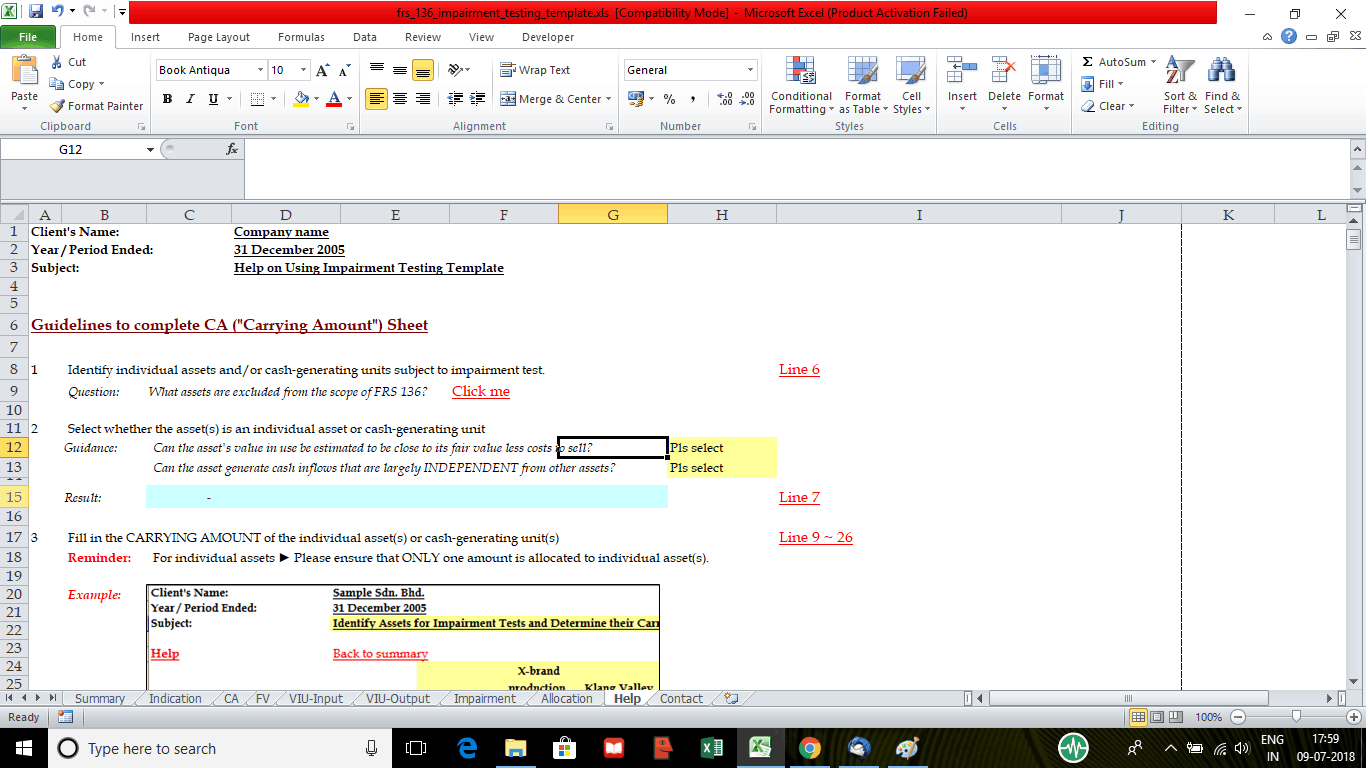
Task: Click the Percent Style icon
Action: point(669,99)
